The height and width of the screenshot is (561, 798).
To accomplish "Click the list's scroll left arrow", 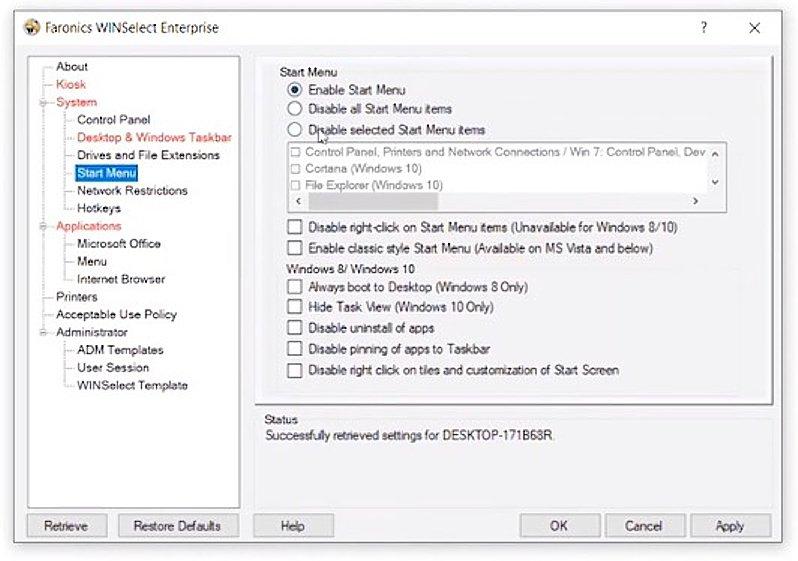I will (299, 201).
